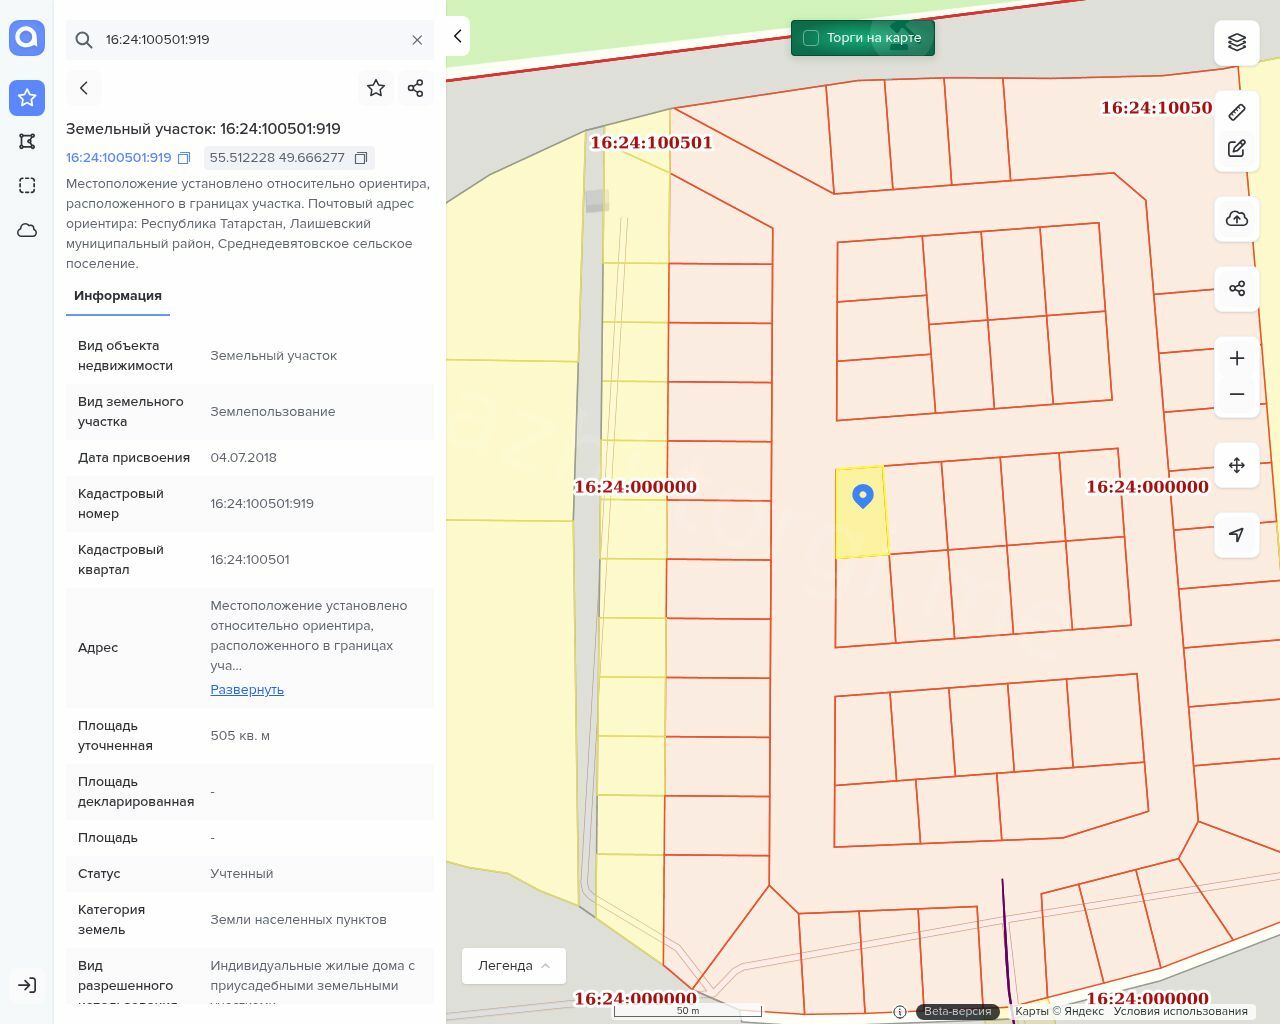
Task: Add parcel to favorites with star icon
Action: pyautogui.click(x=376, y=88)
